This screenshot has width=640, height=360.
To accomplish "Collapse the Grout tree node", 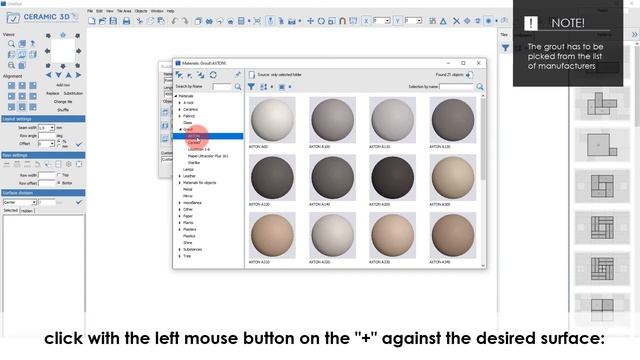I will [x=180, y=129].
